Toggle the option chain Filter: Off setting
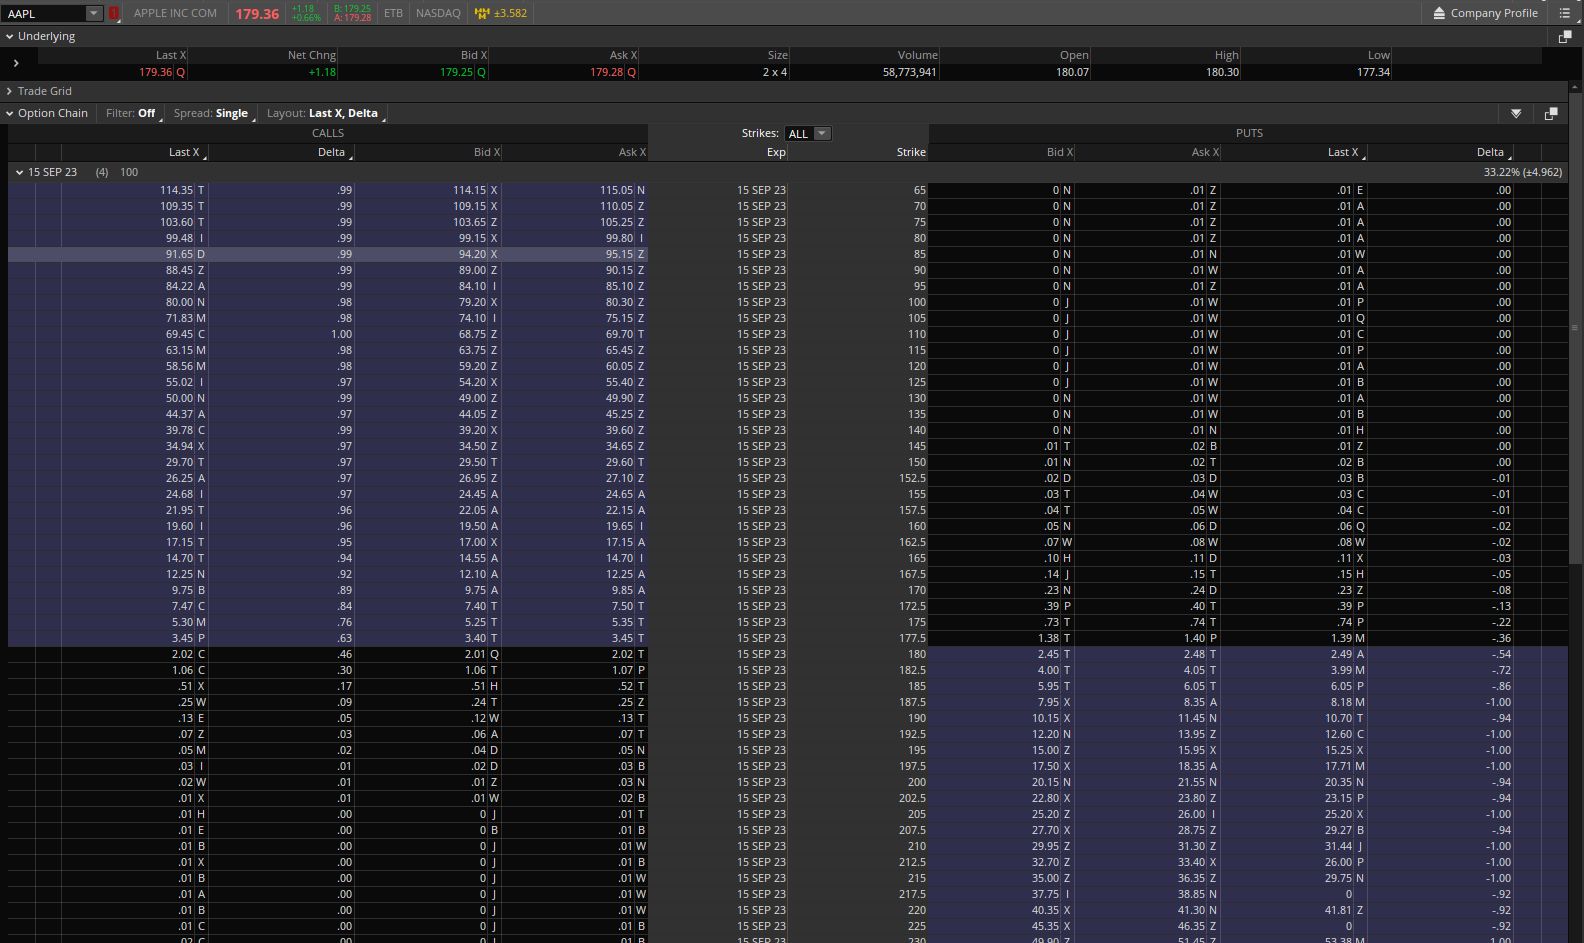Viewport: 1584px width, 943px height. (x=132, y=113)
